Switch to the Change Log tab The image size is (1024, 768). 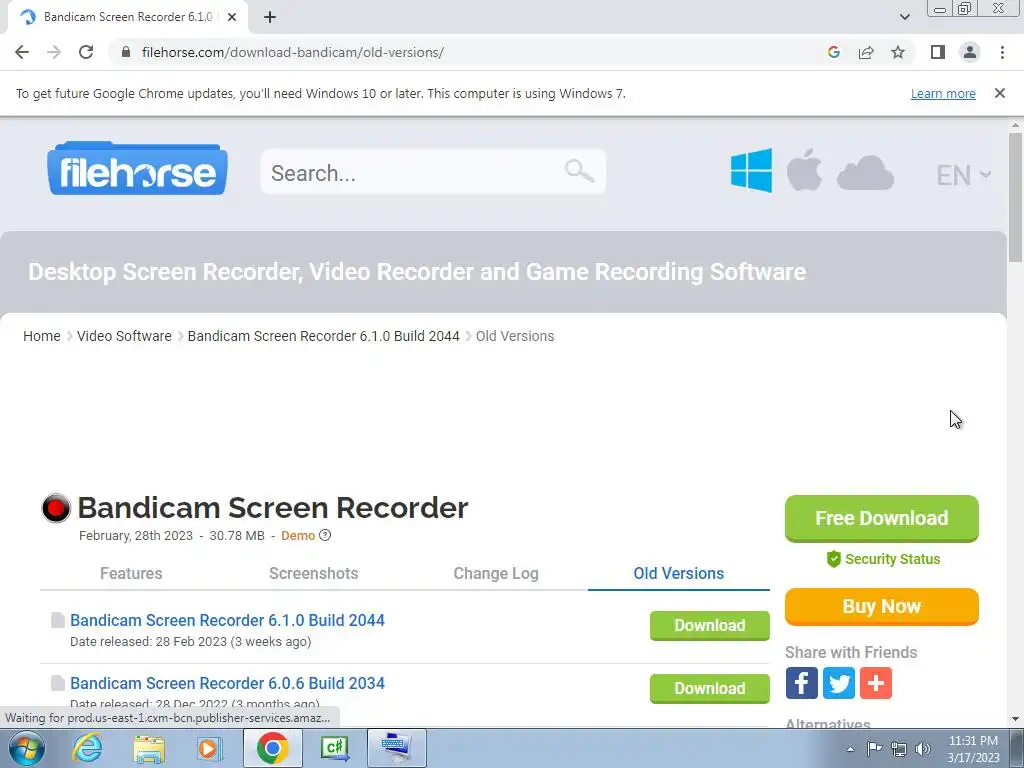pos(496,573)
